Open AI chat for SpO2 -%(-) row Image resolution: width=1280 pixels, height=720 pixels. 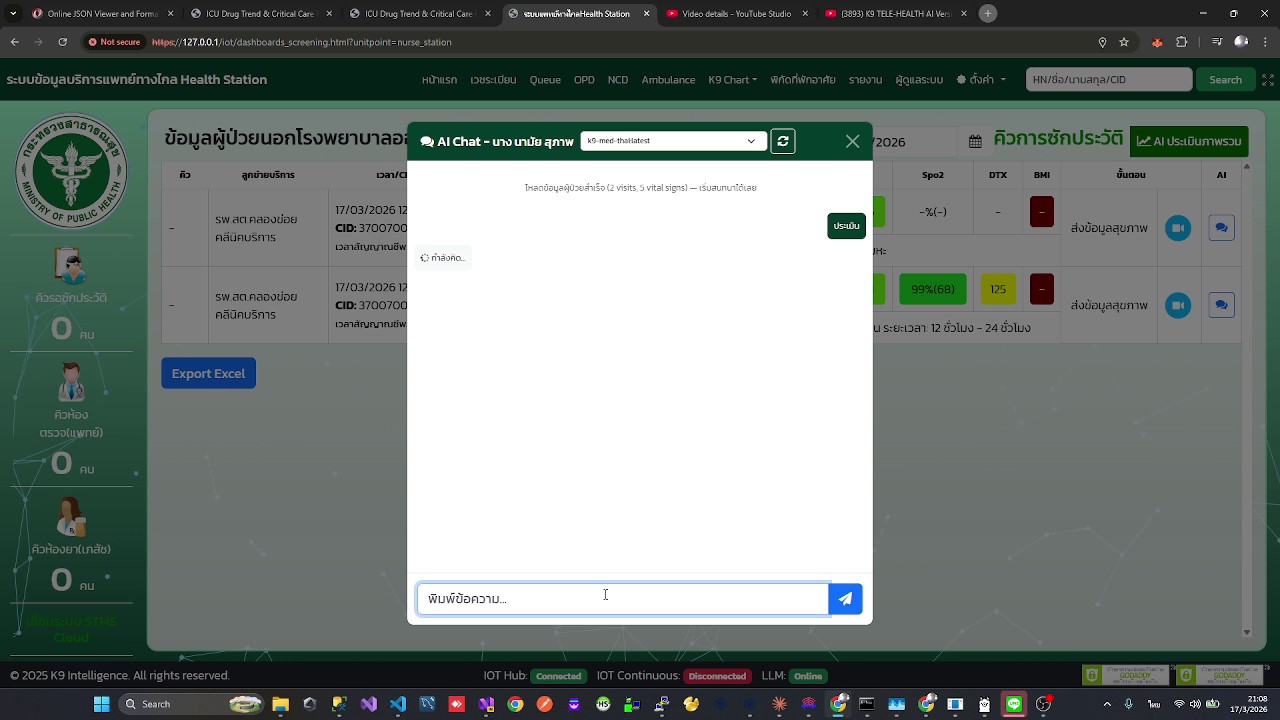click(x=1221, y=228)
